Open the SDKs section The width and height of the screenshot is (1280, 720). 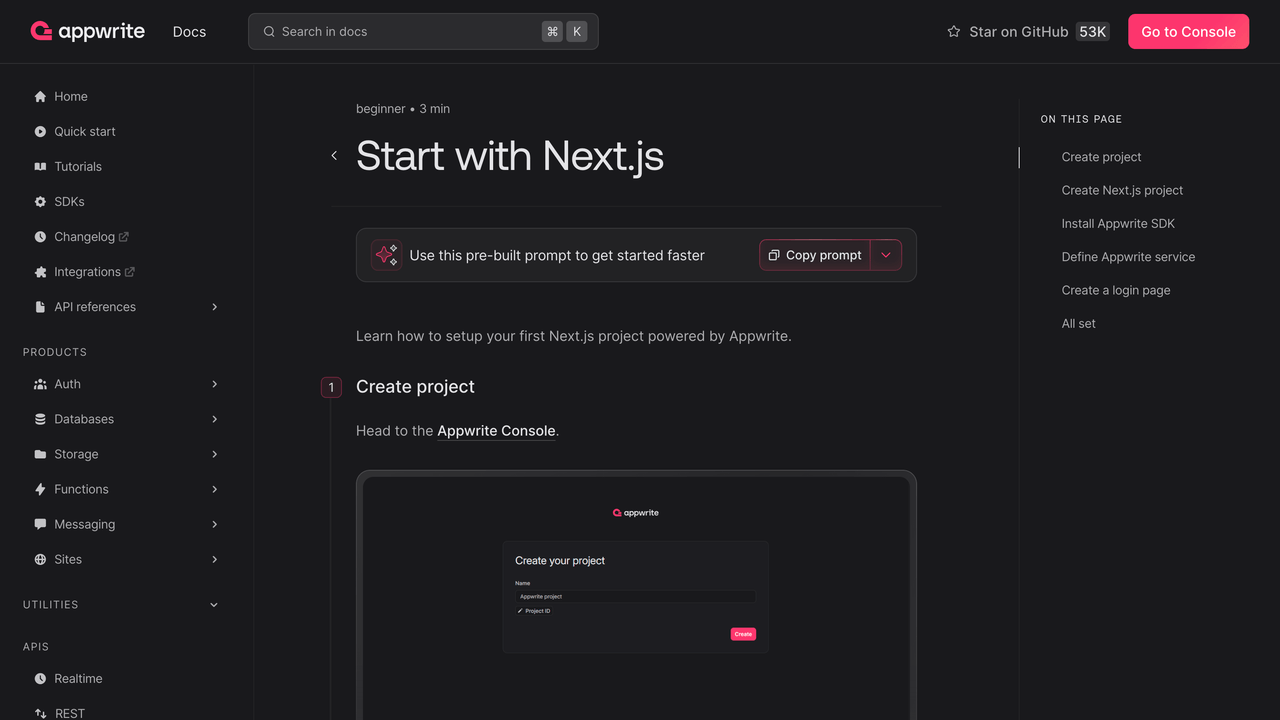pos(68,201)
